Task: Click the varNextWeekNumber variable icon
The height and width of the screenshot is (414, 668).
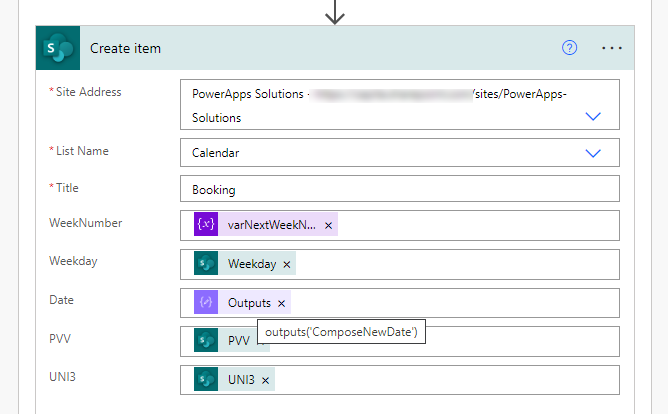Action: [x=206, y=225]
